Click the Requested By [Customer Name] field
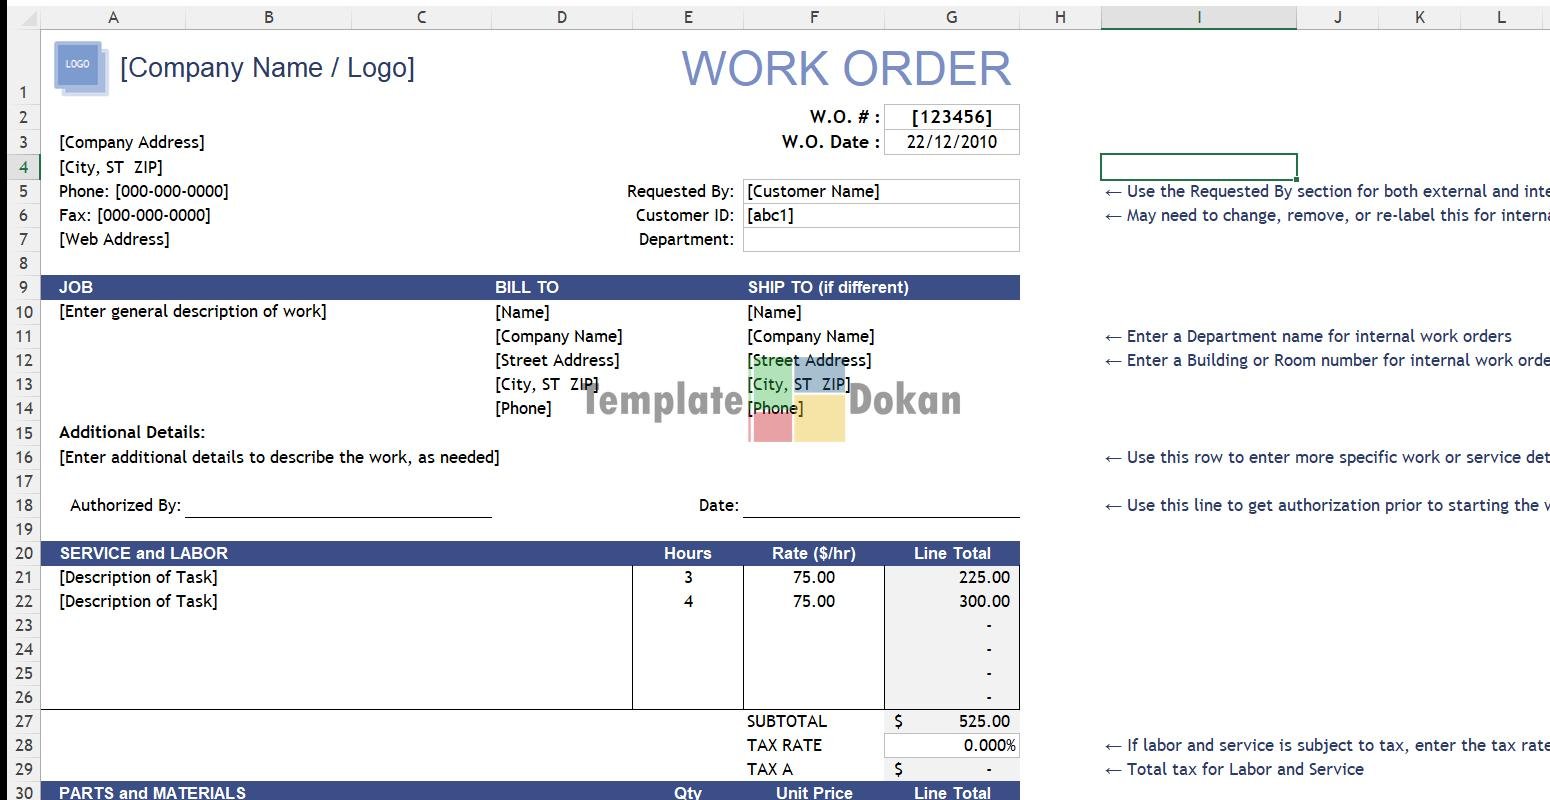1550x800 pixels. point(880,191)
